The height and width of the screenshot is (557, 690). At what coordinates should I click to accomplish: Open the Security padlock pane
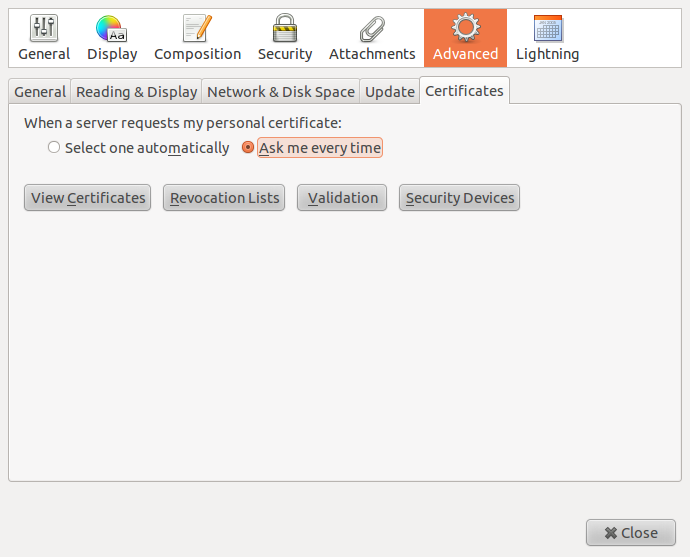(285, 38)
